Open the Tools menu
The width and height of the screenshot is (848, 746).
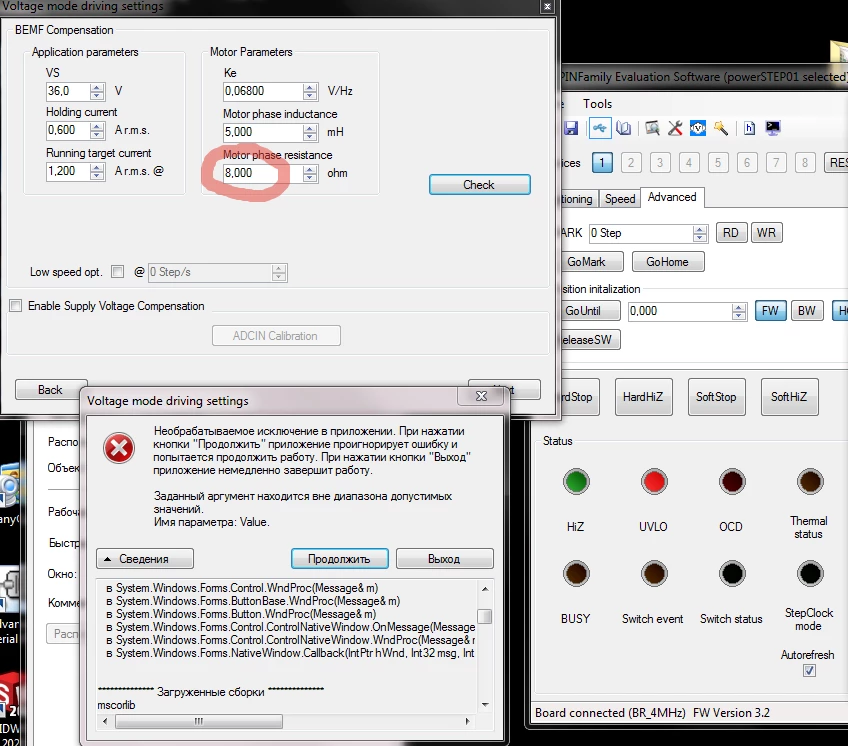[x=597, y=104]
